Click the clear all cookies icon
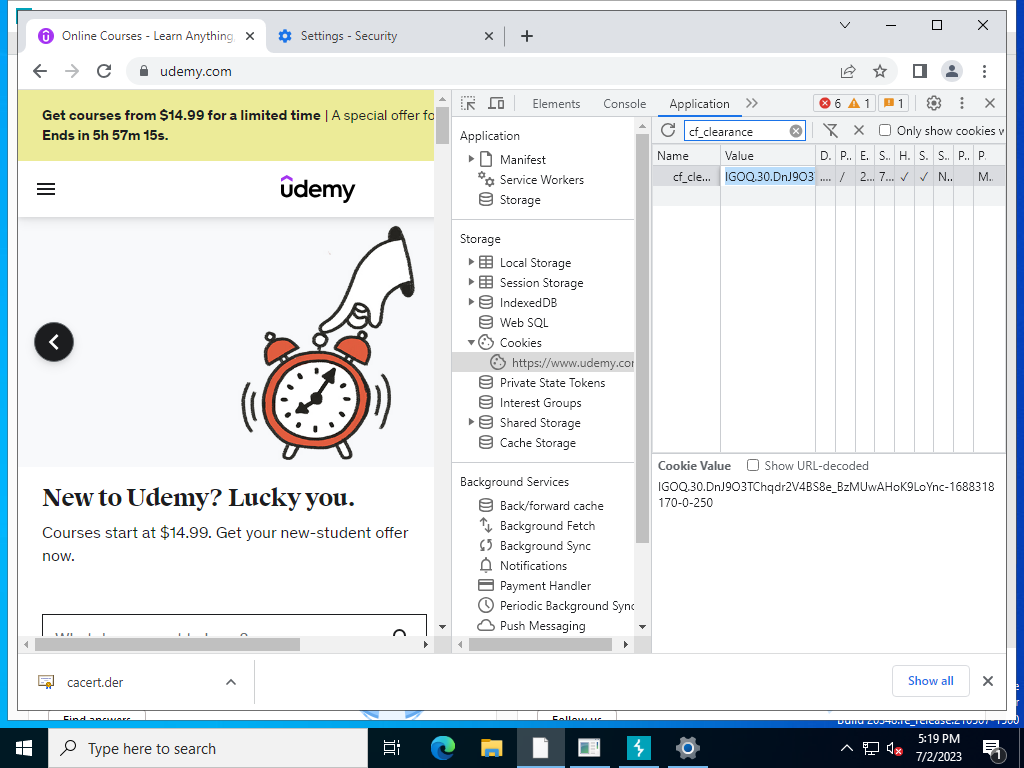 [858, 131]
